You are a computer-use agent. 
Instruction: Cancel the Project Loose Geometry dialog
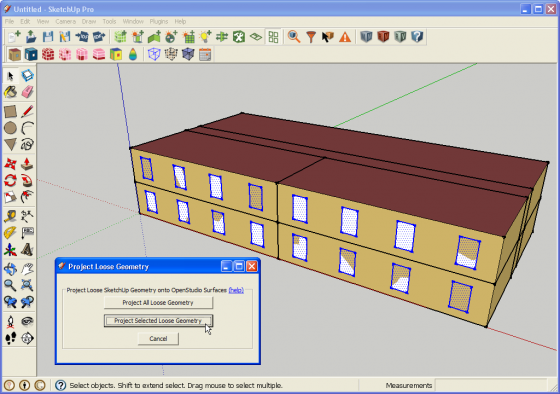[158, 338]
